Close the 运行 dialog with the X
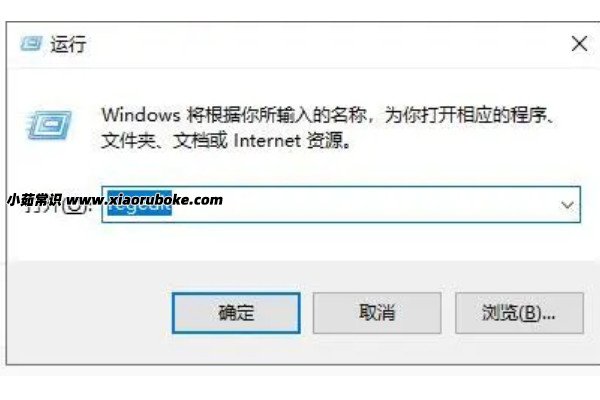Image resolution: width=600 pixels, height=400 pixels. click(x=579, y=44)
